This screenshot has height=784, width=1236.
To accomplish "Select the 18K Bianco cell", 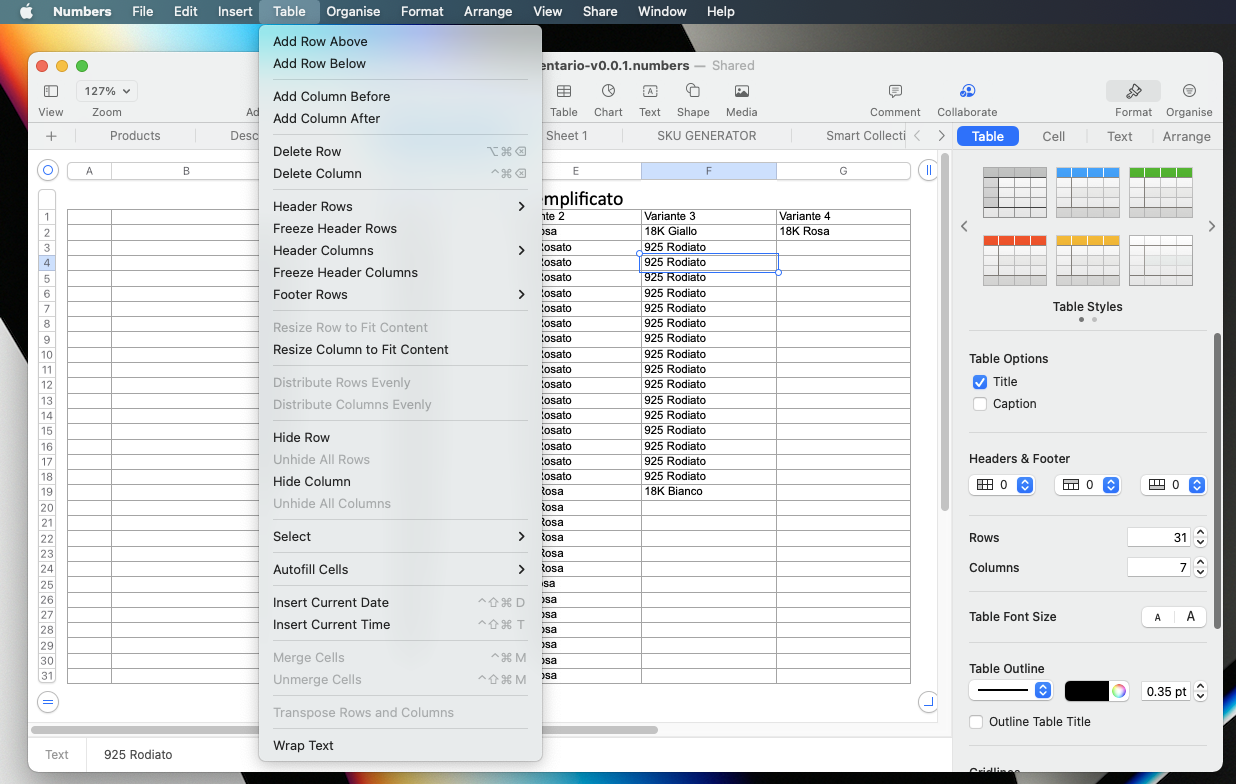I will [x=709, y=492].
